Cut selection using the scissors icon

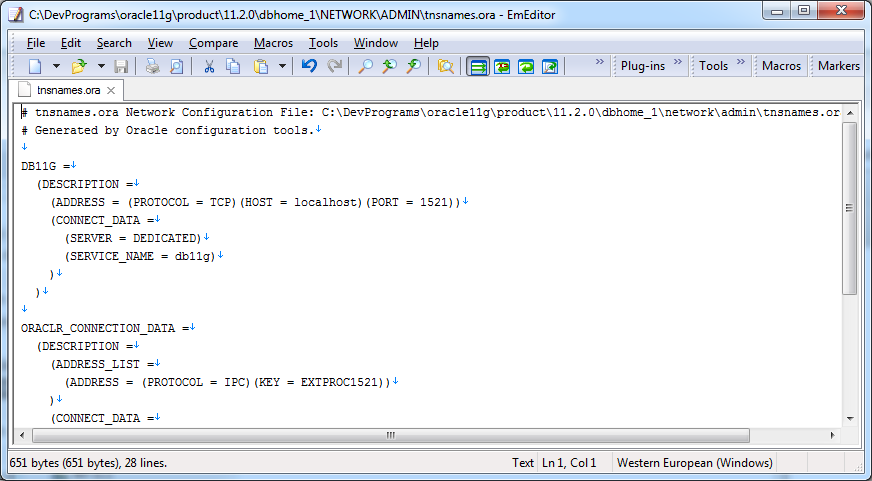209,66
